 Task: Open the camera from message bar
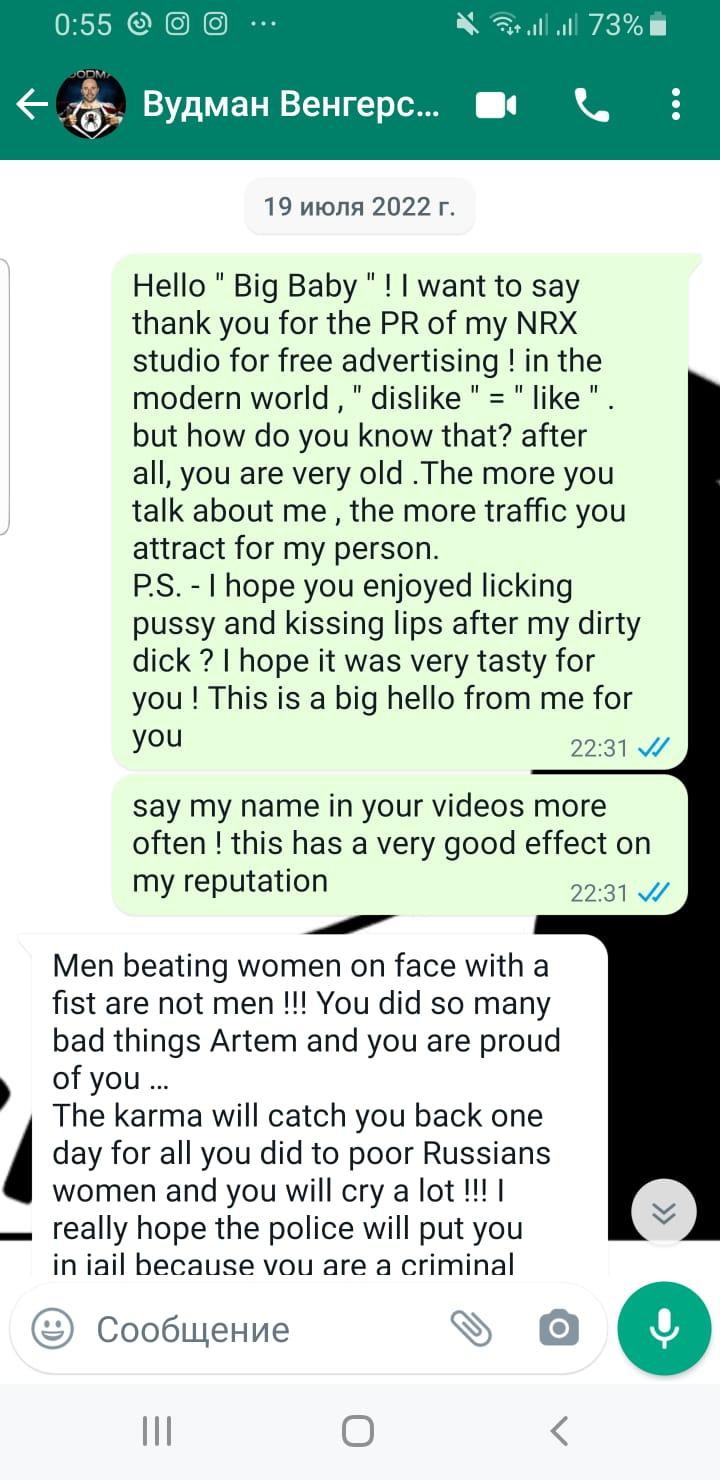[558, 1328]
